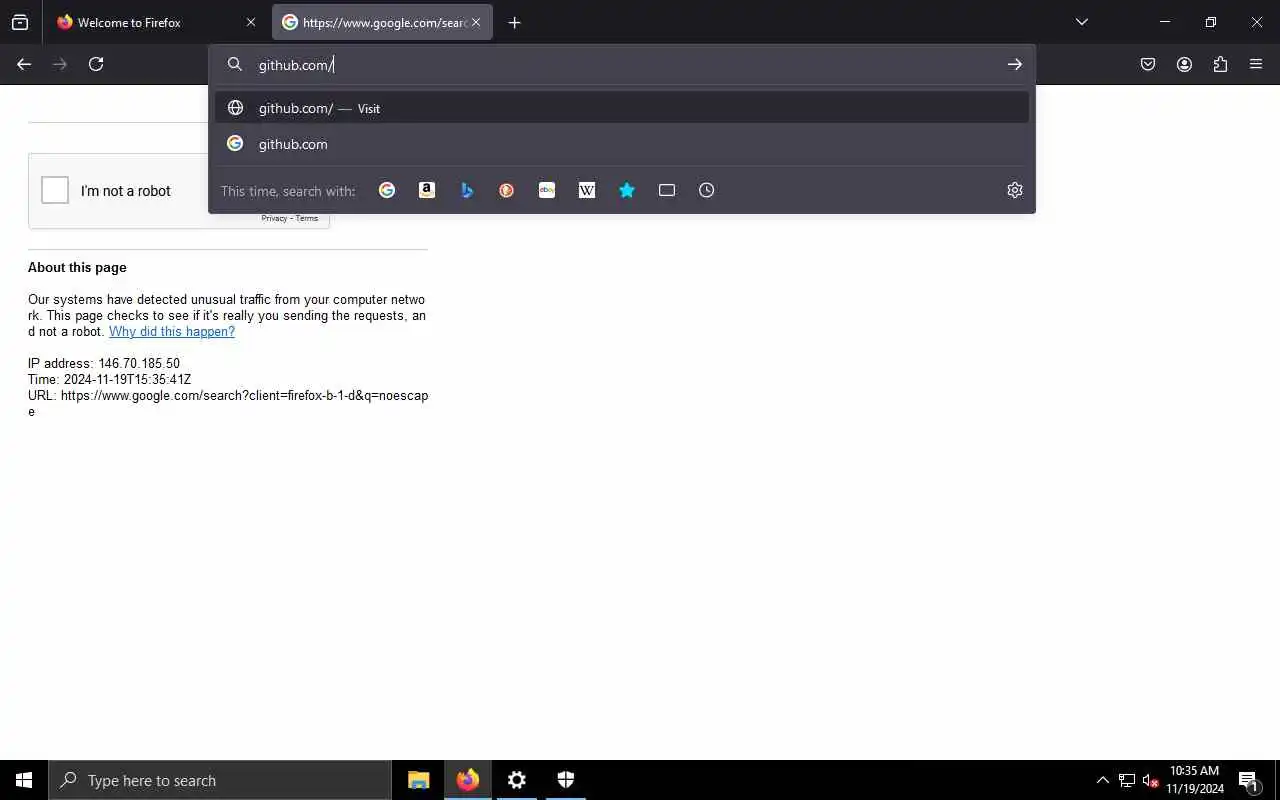Open the muted volume tray icon
This screenshot has height=800, width=1280.
[x=1150, y=780]
